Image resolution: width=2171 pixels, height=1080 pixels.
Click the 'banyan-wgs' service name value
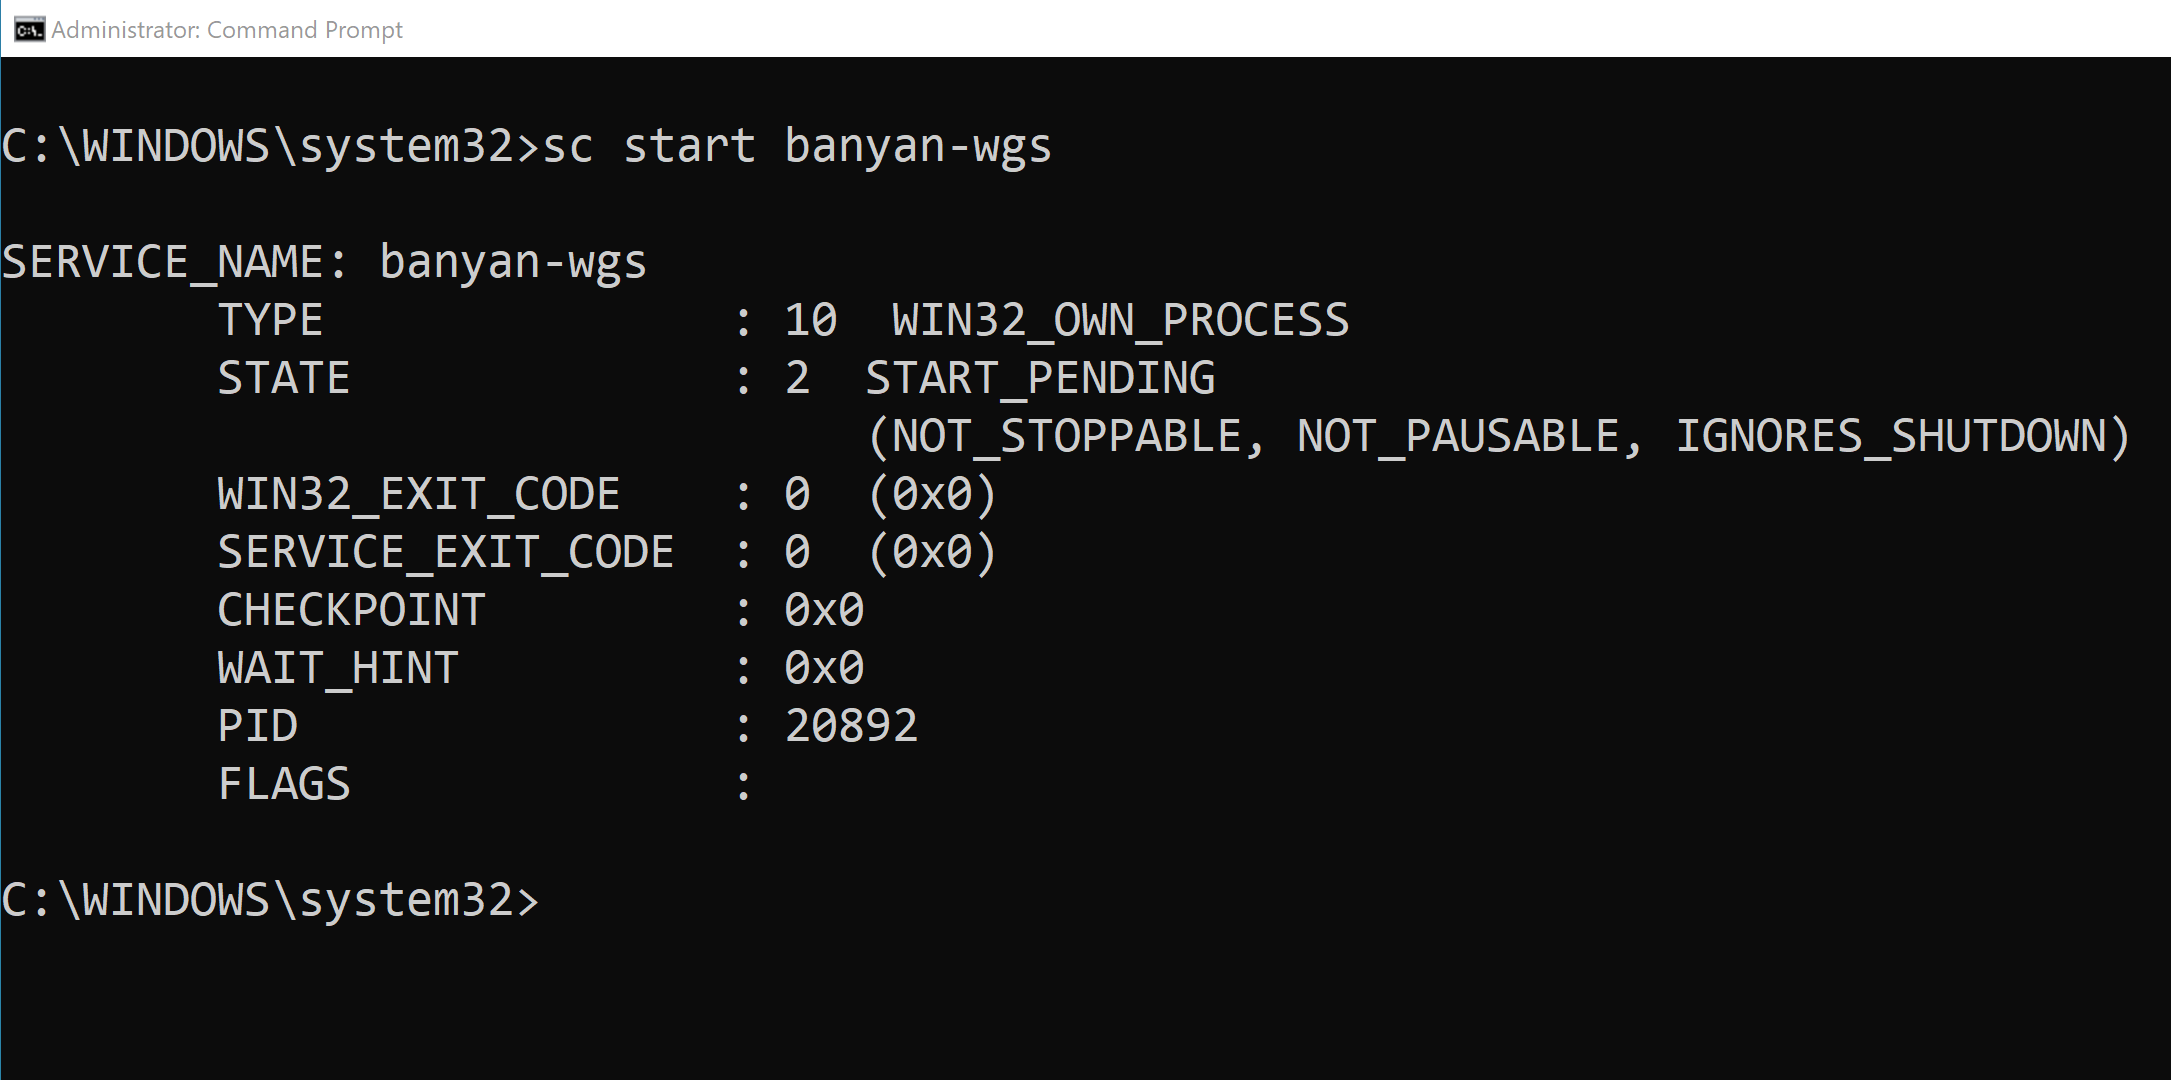[513, 262]
